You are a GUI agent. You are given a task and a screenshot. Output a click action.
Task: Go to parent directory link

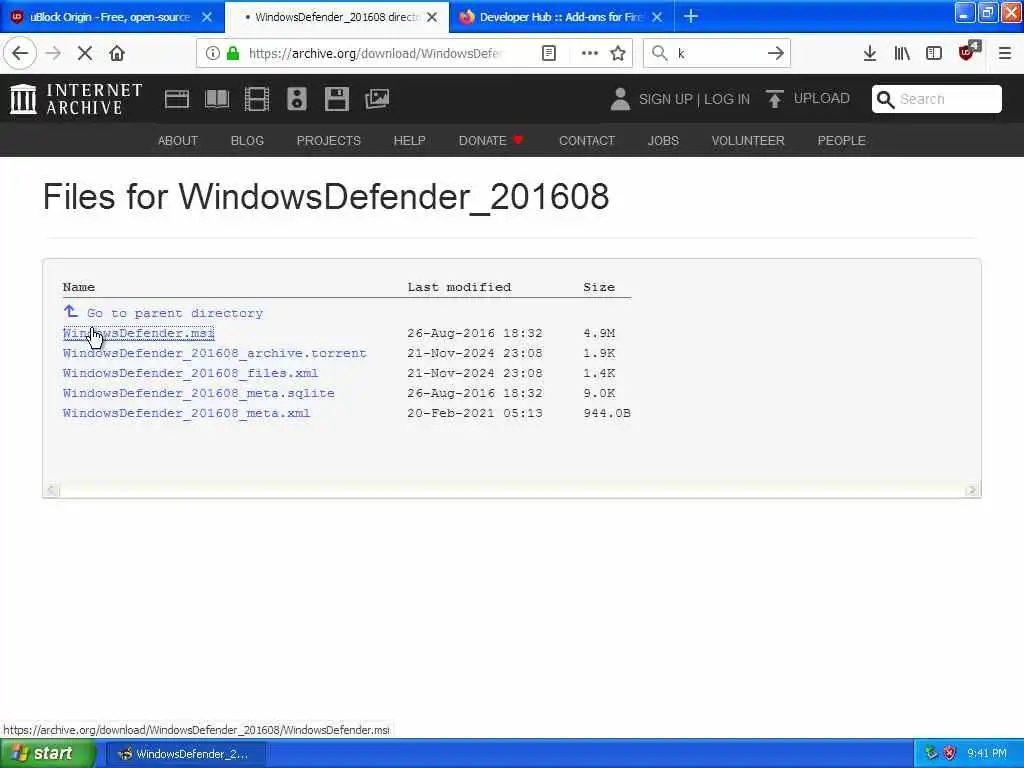175,313
